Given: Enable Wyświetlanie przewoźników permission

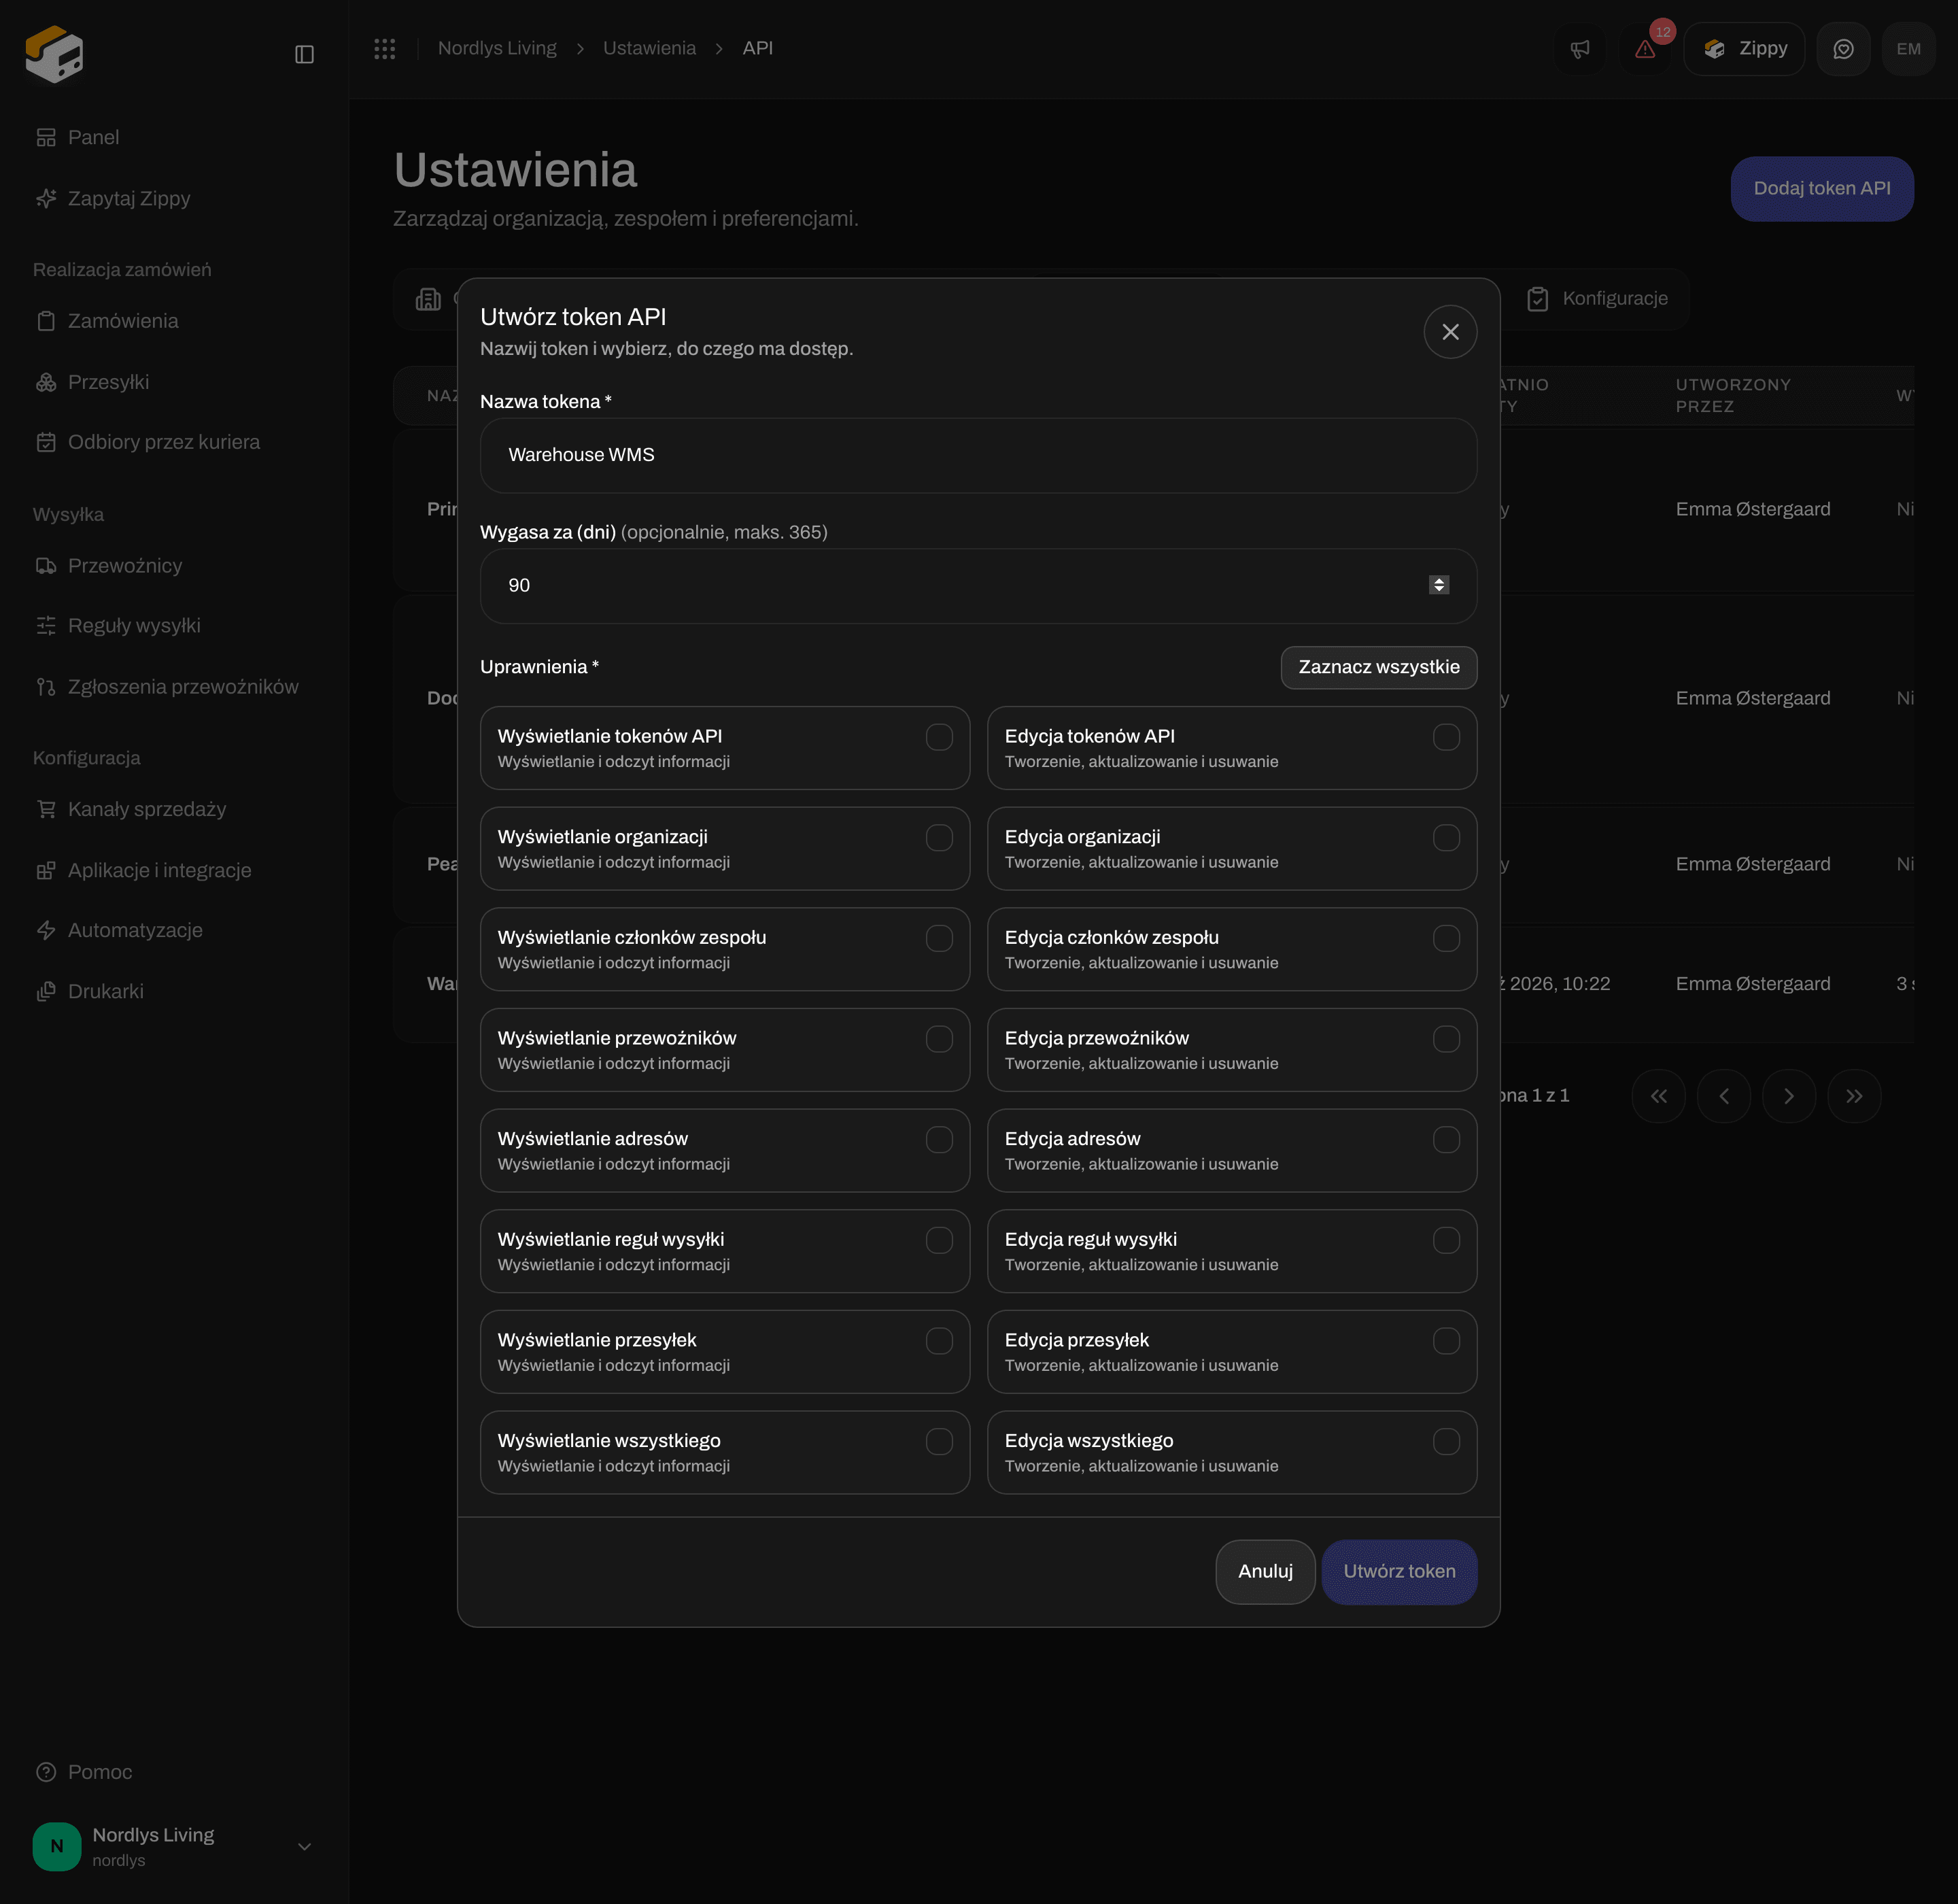Looking at the screenshot, I should (939, 1039).
